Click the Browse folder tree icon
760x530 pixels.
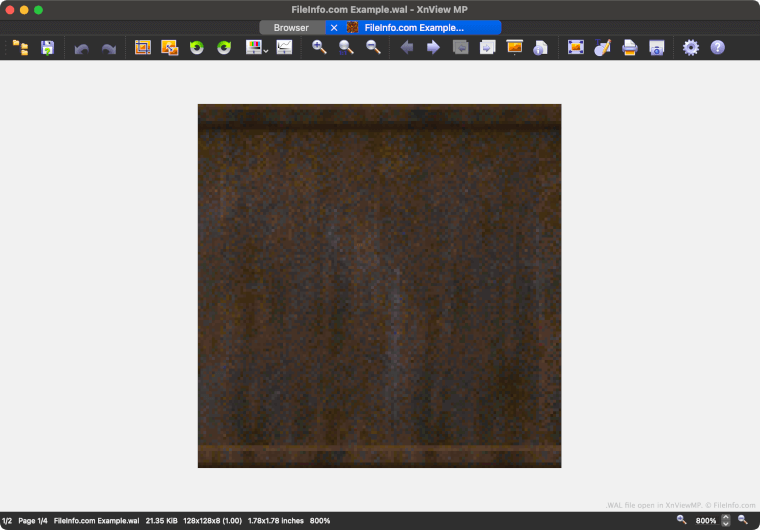click(20, 47)
